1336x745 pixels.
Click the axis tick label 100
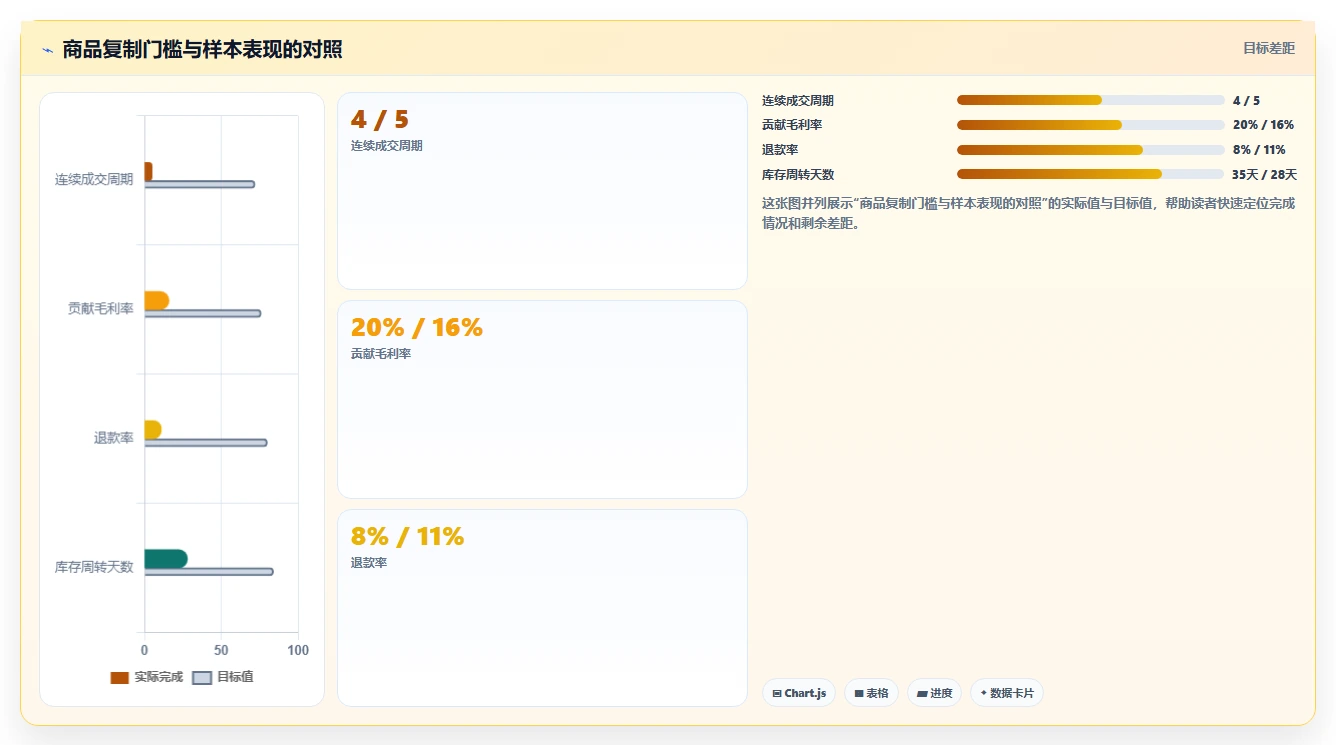(x=298, y=650)
